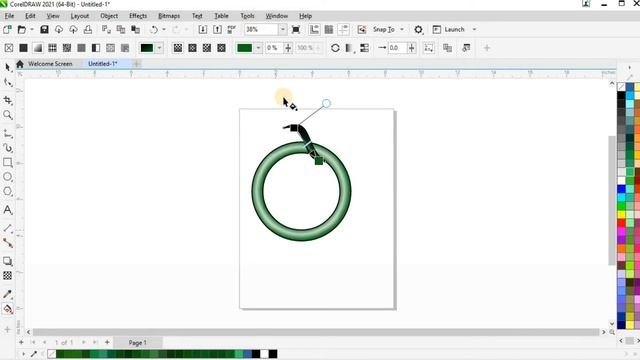Open the Options gear icon
The image size is (640, 360).
[x=418, y=29]
